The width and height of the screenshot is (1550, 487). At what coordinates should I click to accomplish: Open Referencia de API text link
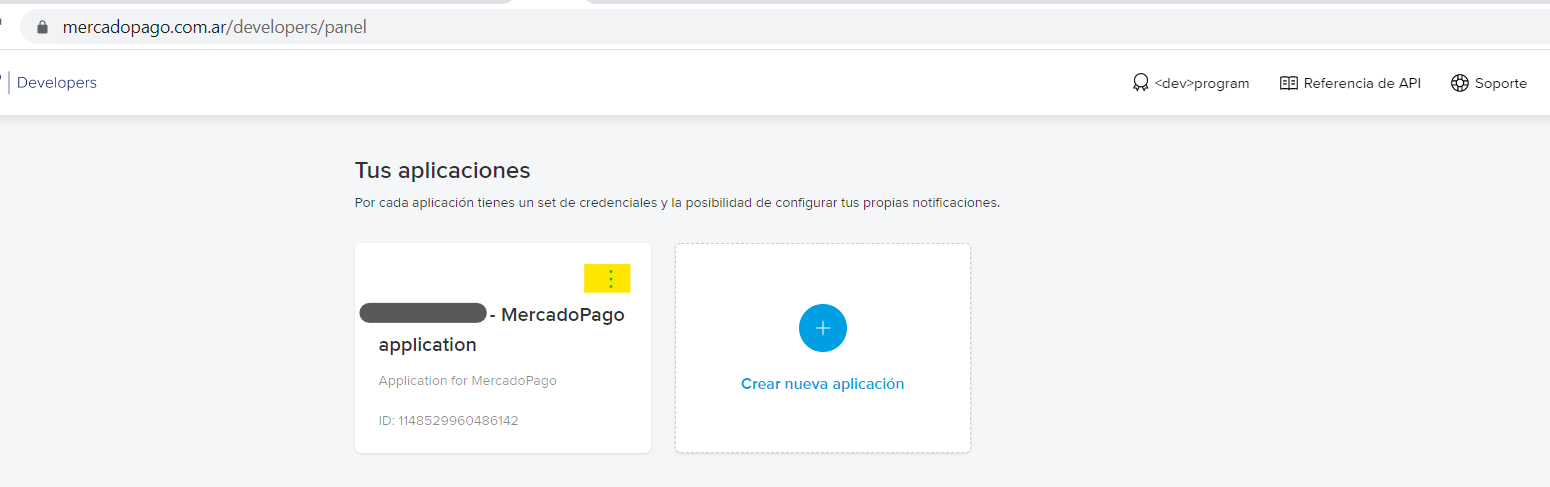1361,84
